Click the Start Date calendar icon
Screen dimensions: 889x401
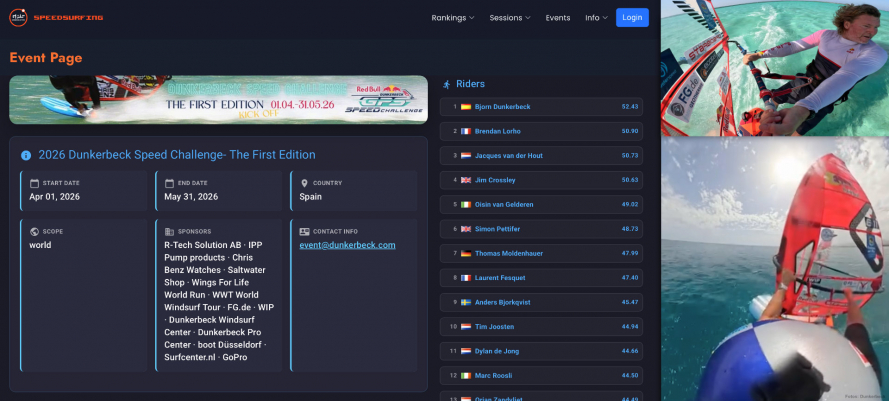pyautogui.click(x=34, y=183)
